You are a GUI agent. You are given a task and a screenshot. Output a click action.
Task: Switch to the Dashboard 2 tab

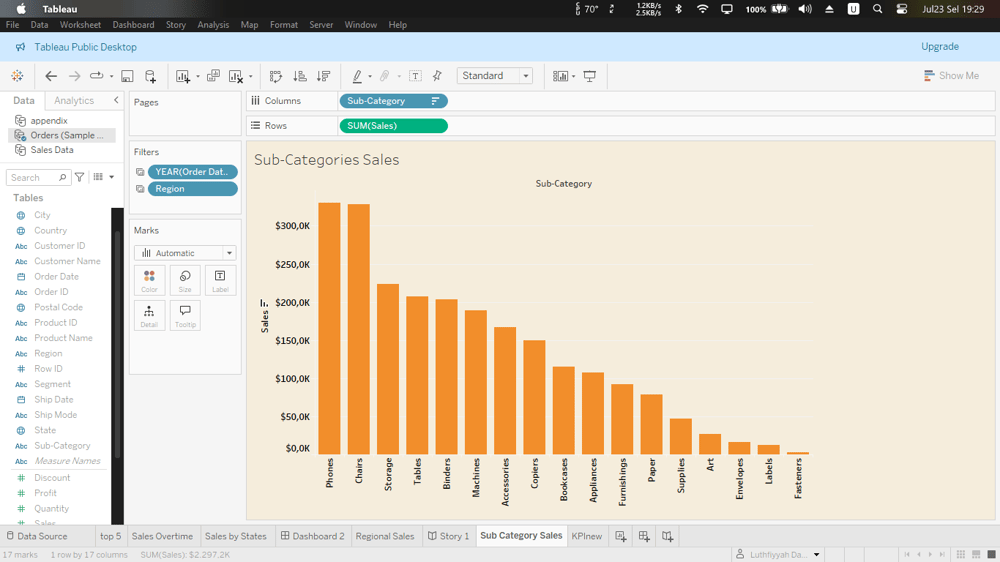312,536
